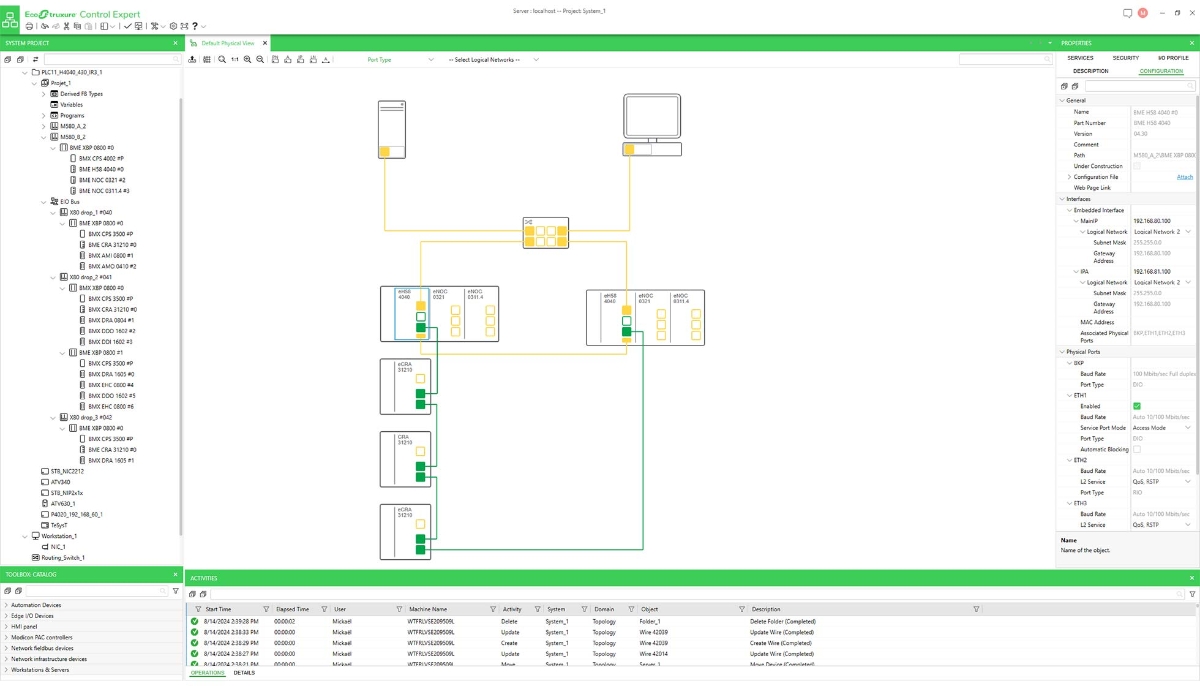Click the Attach link for Configuration File
1200x686 pixels.
coord(1184,177)
